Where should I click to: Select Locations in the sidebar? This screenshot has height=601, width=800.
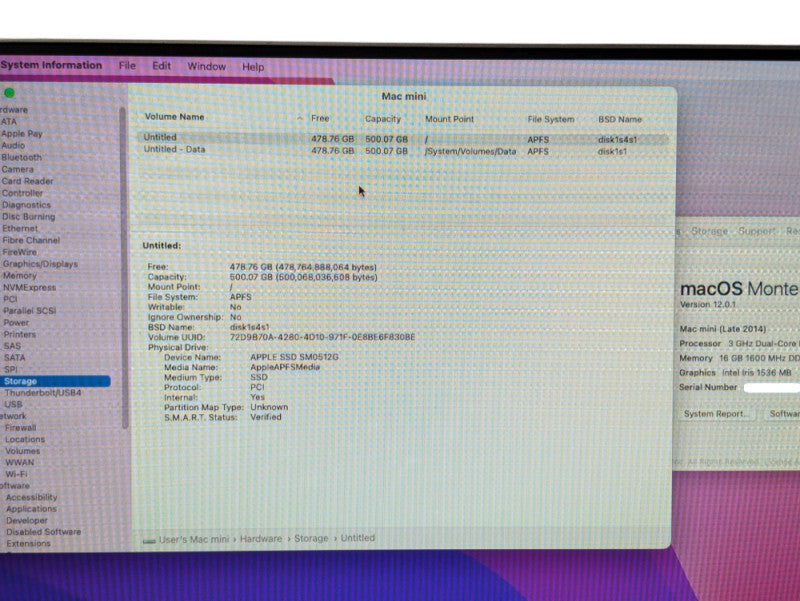25,439
